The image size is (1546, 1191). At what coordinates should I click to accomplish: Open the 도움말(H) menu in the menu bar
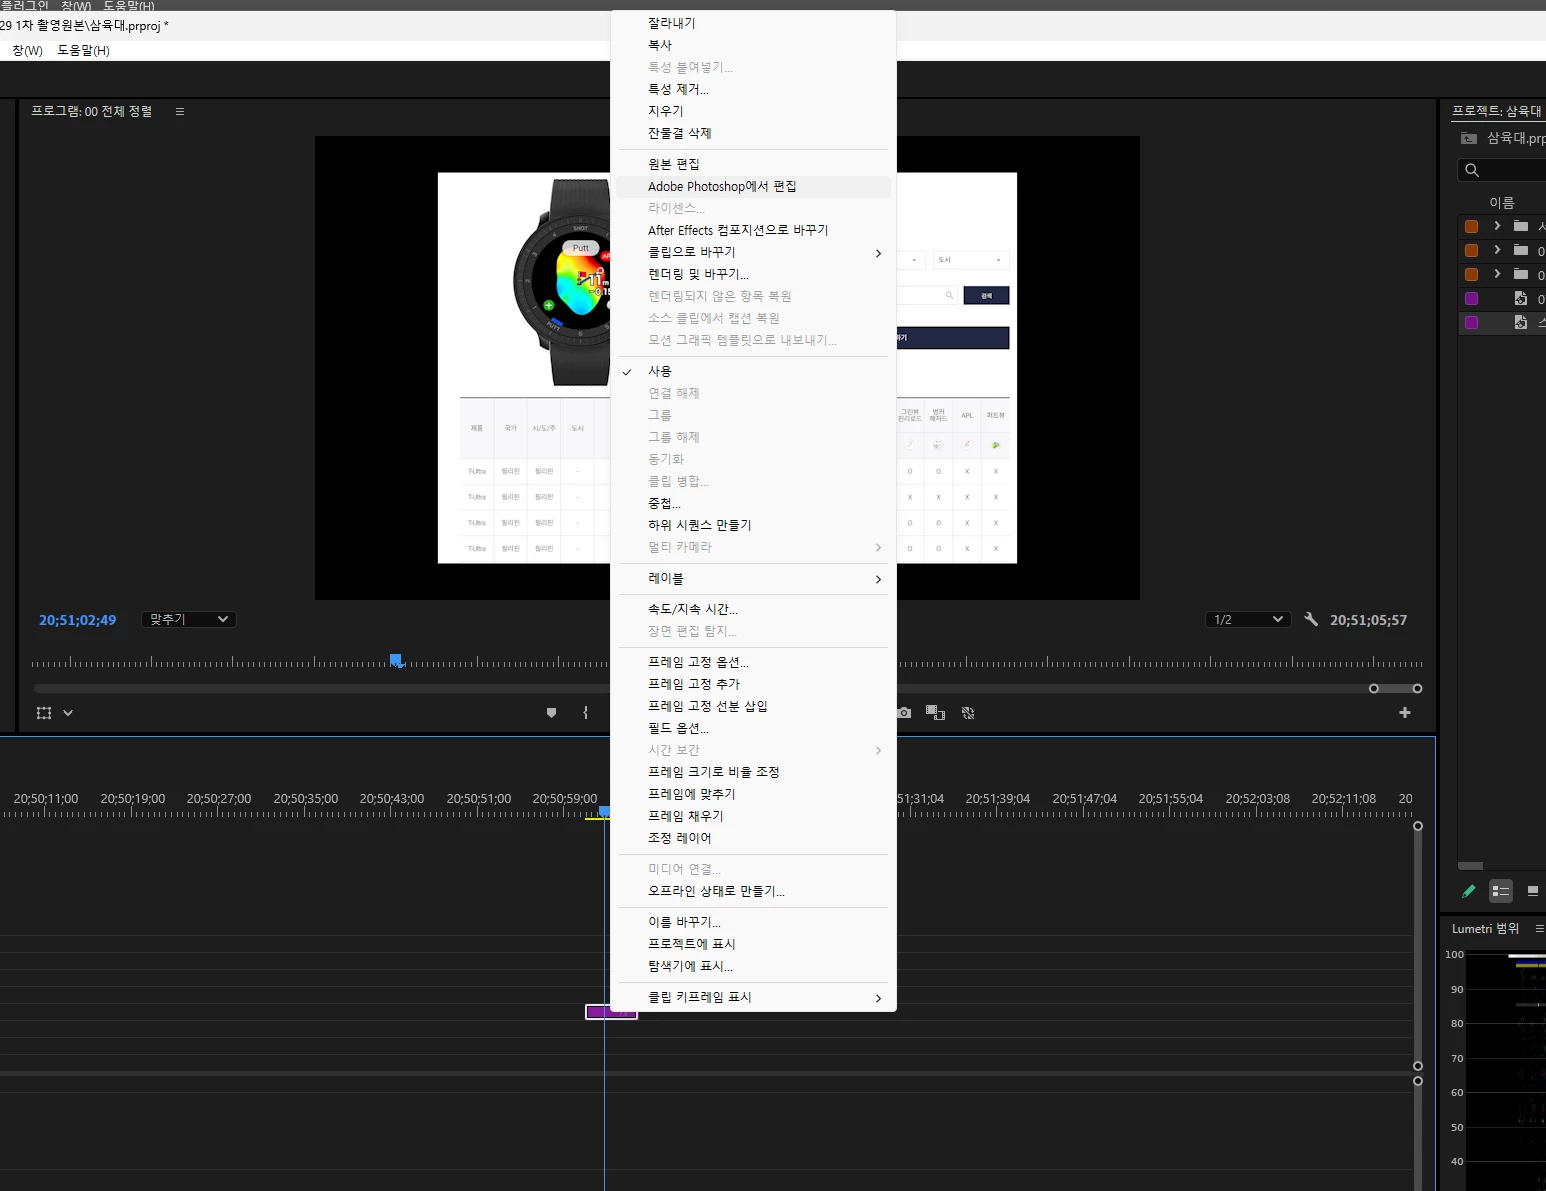[83, 50]
